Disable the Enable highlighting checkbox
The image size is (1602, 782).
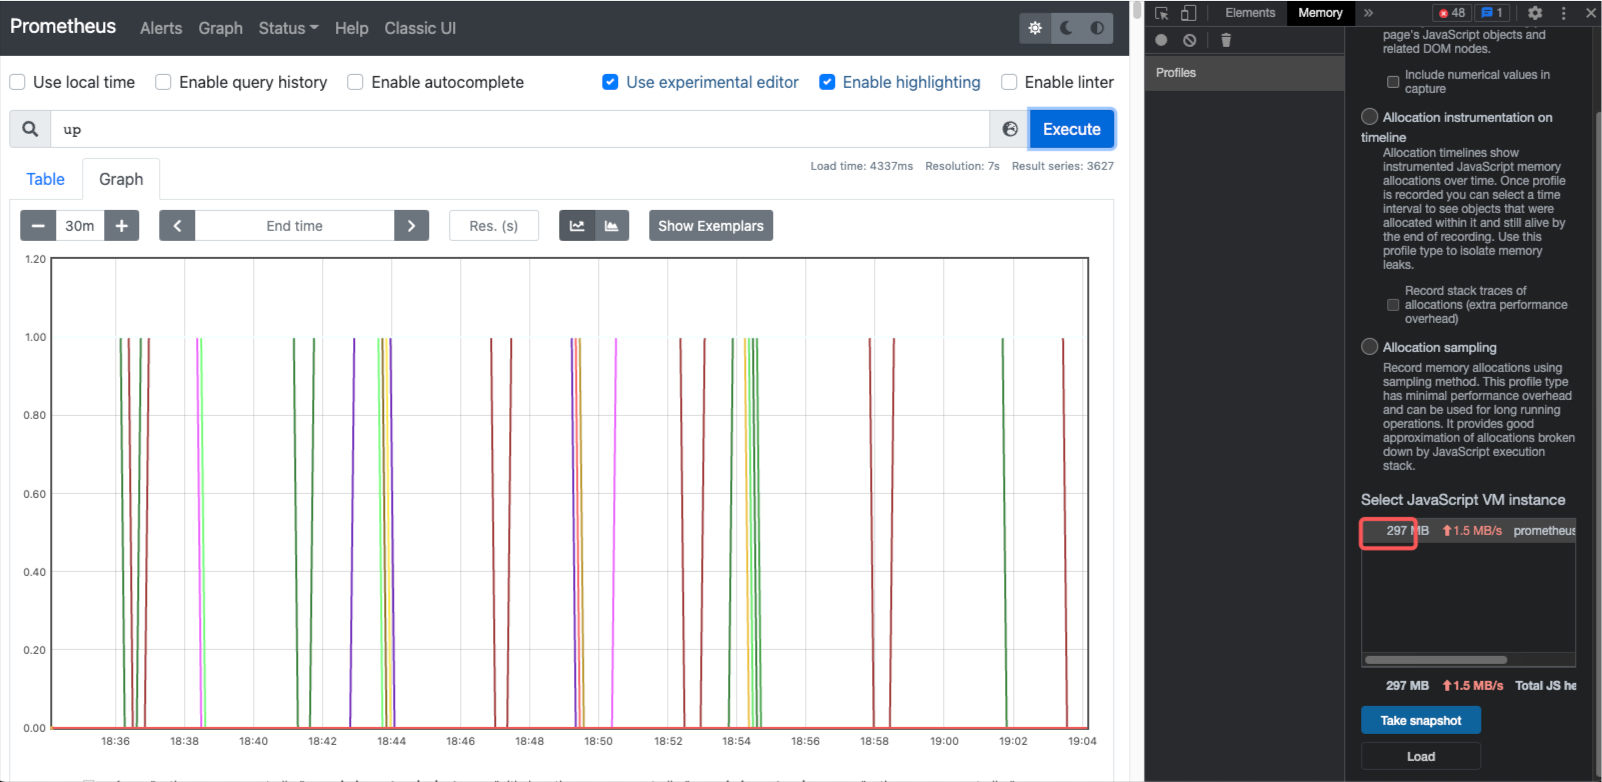pyautogui.click(x=827, y=82)
